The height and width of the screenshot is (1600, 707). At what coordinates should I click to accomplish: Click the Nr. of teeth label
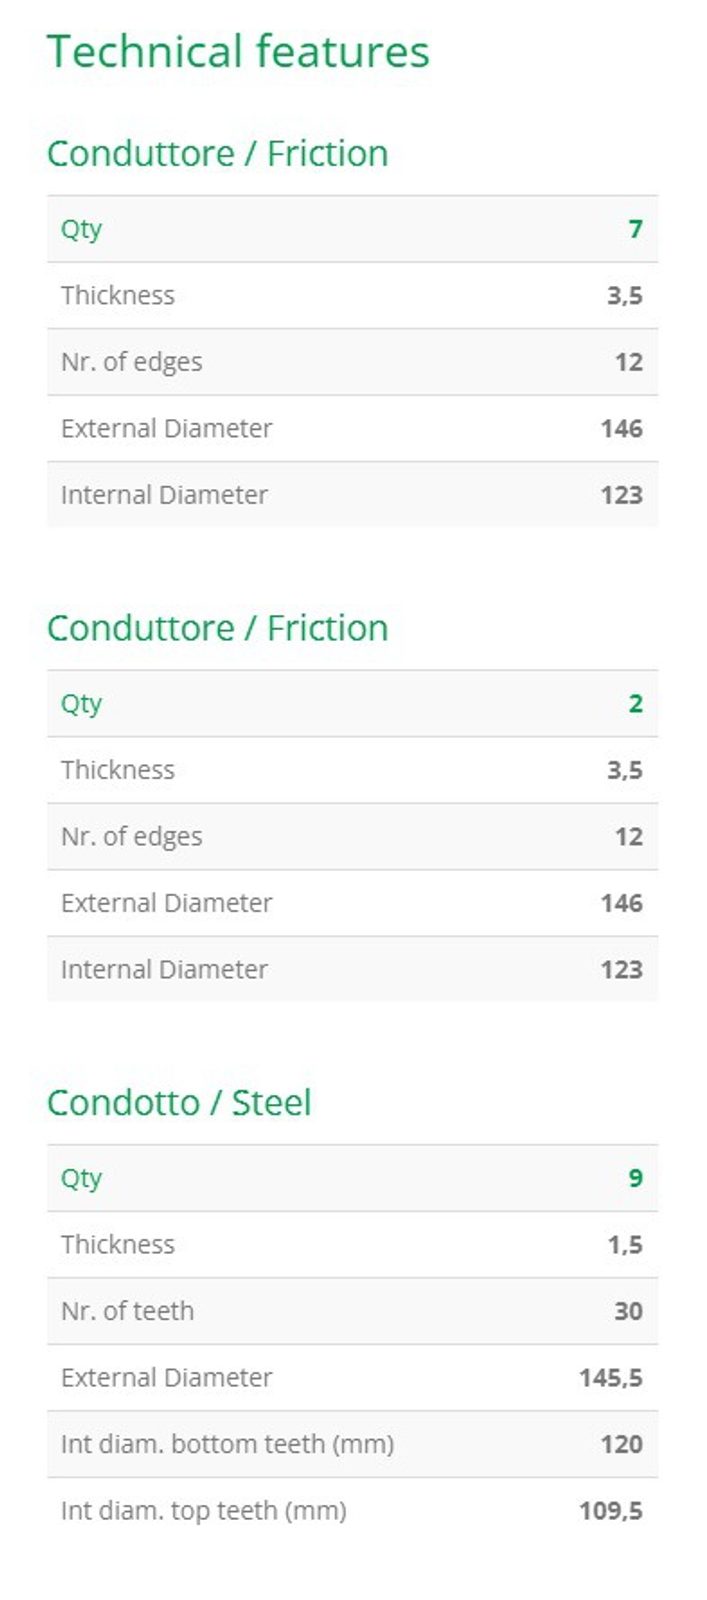tap(127, 1311)
